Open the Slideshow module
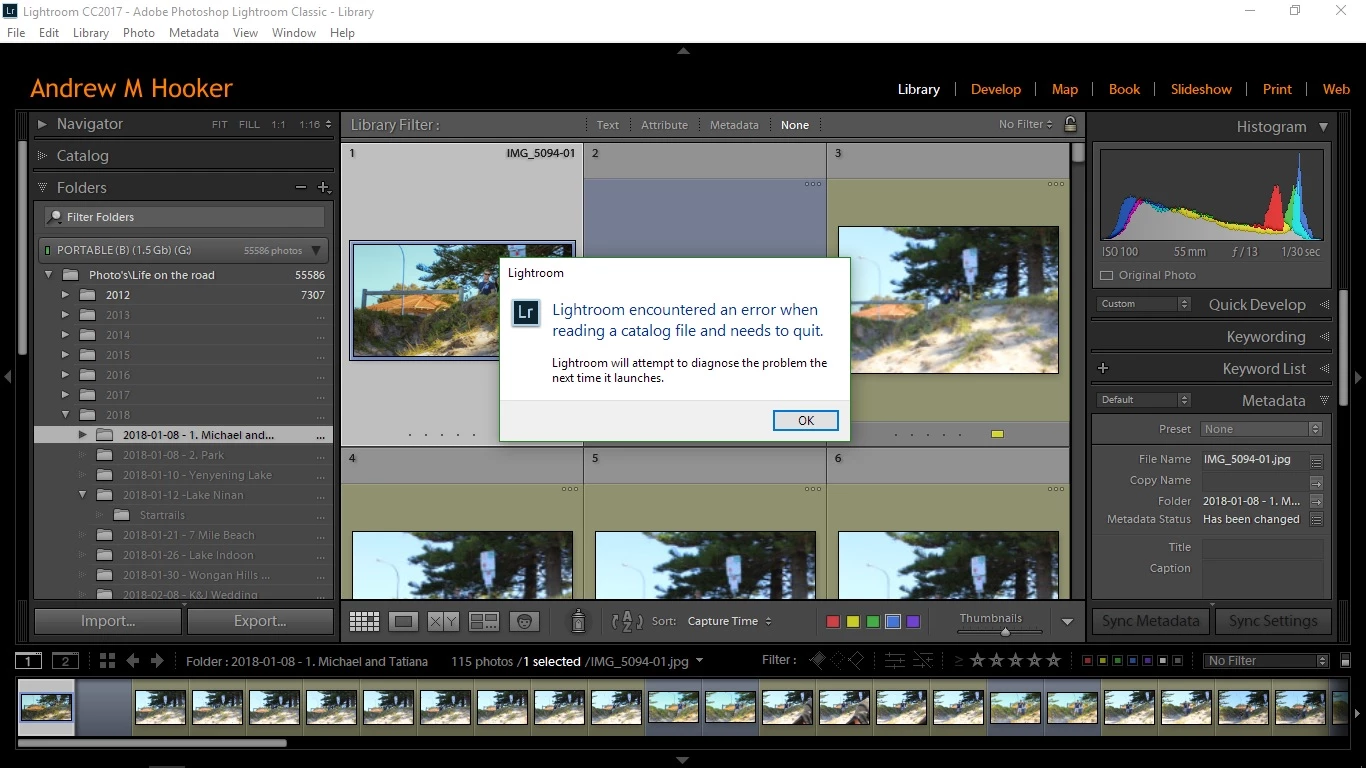 [1201, 89]
